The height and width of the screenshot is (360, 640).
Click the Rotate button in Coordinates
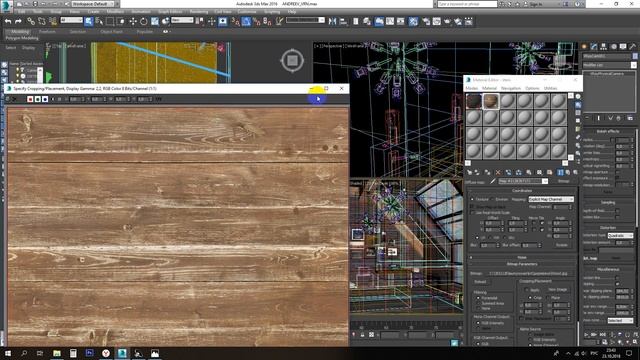pyautogui.click(x=562, y=245)
